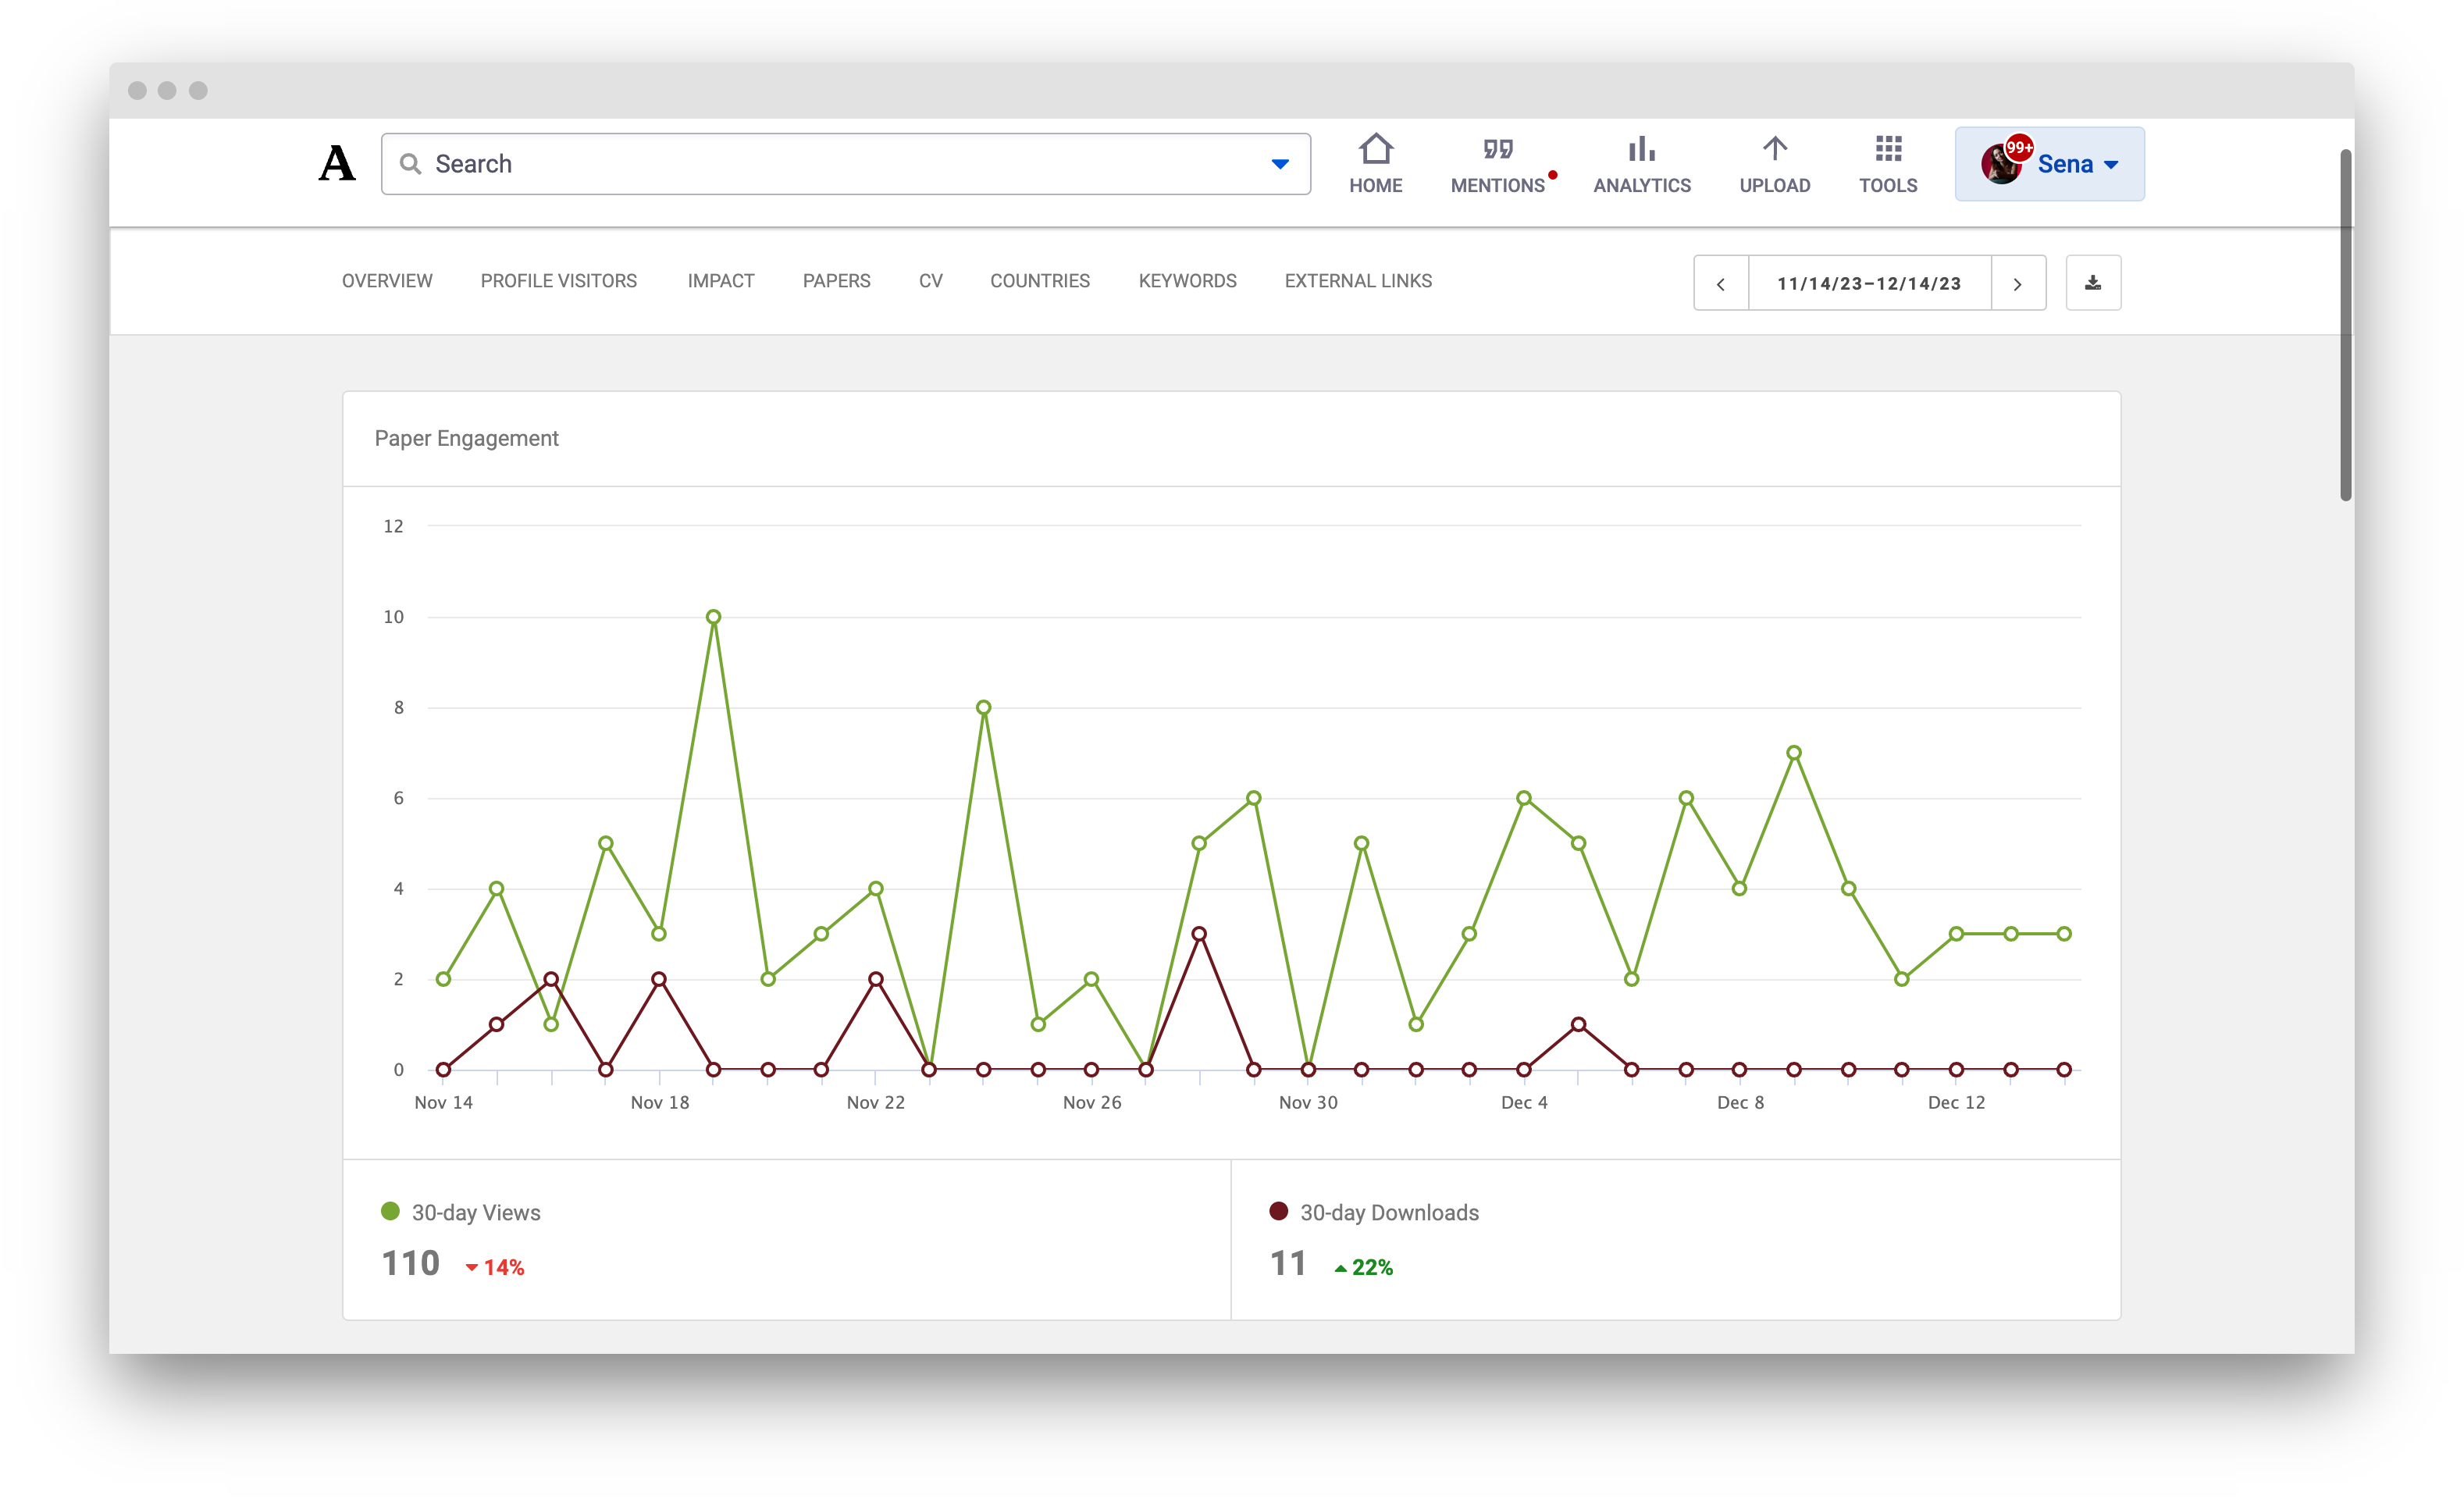Open the Tools grid icon
The width and height of the screenshot is (2464, 1510).
click(1888, 149)
